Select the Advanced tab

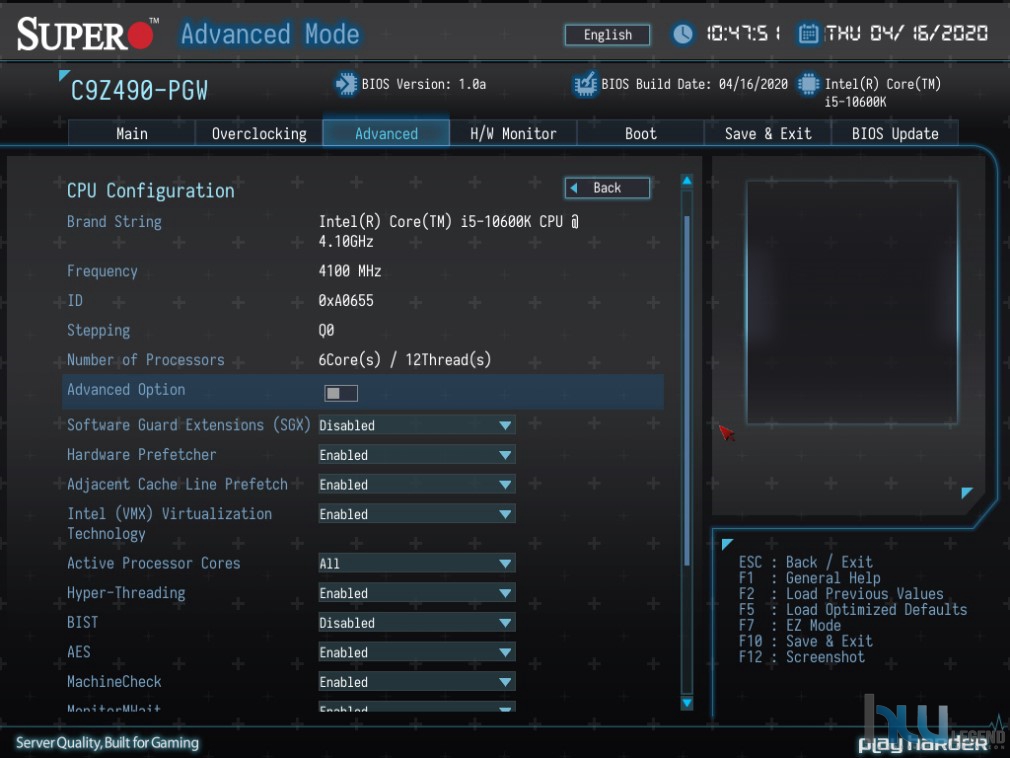point(386,133)
